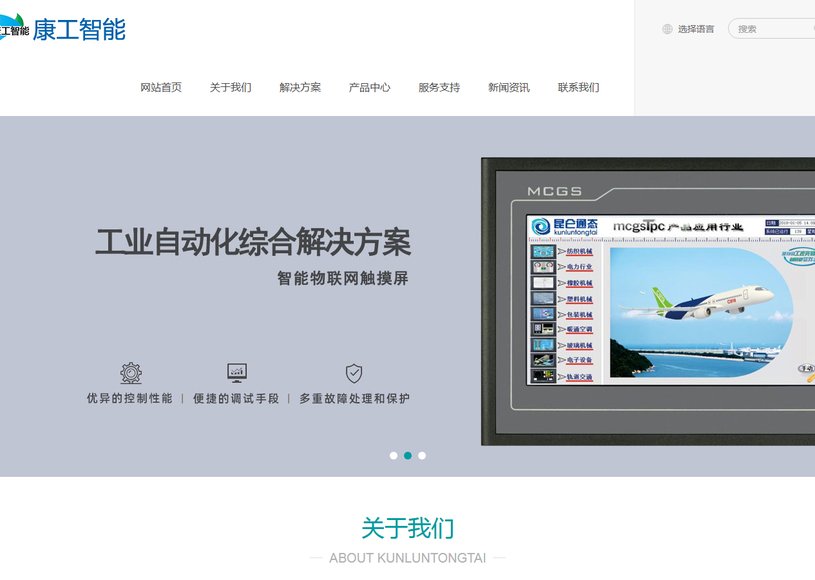Click the 康工智能 site logo
The height and width of the screenshot is (580, 815).
point(62,29)
